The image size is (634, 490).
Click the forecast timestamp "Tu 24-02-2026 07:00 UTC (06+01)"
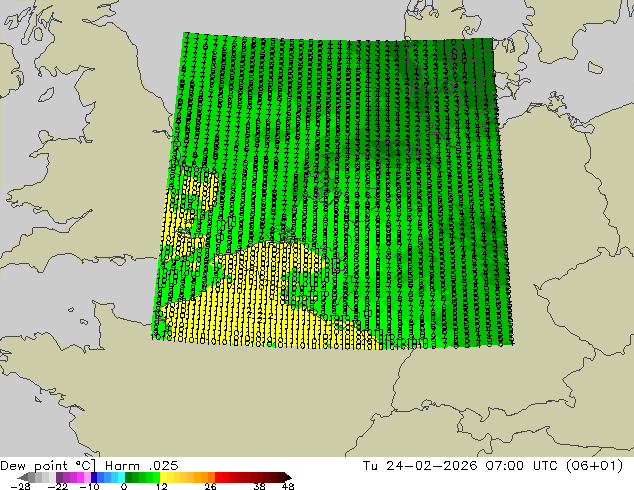click(x=493, y=466)
